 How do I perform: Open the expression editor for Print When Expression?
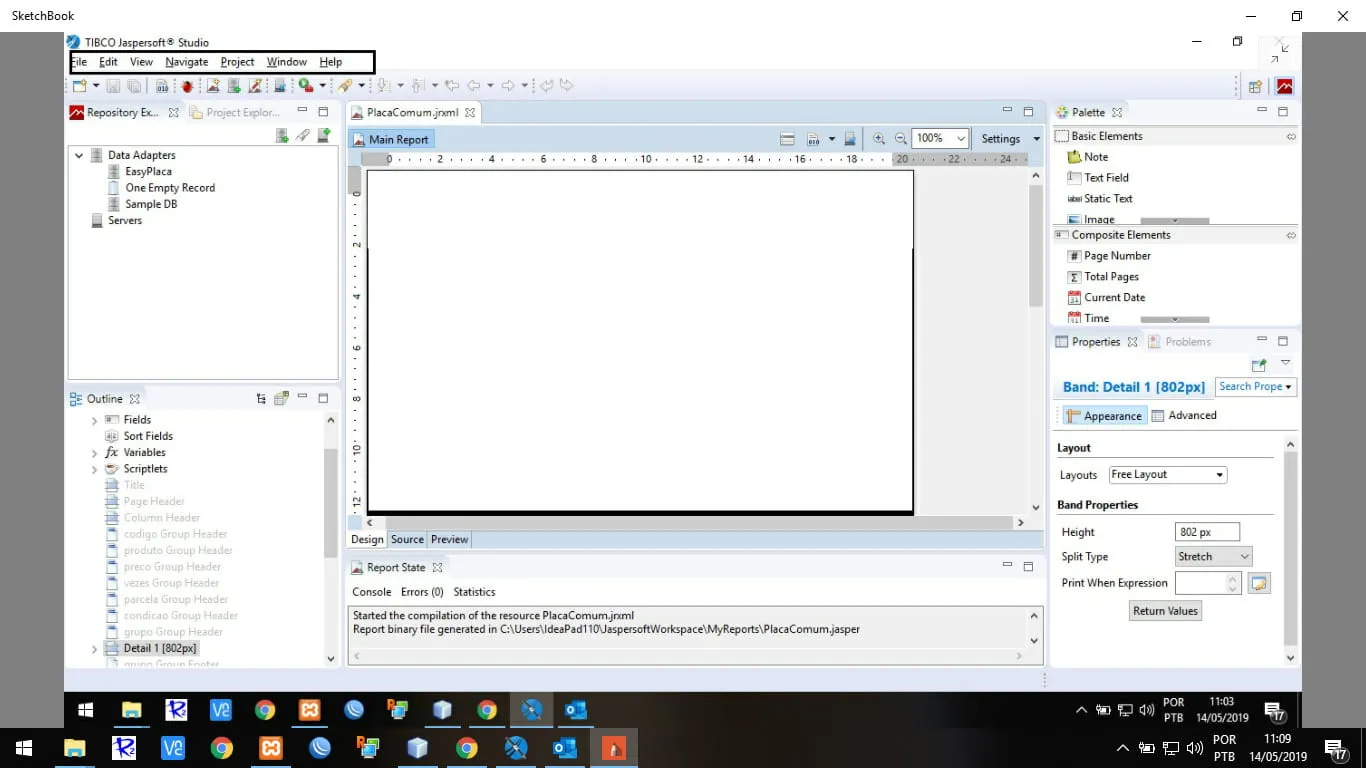(x=1259, y=583)
